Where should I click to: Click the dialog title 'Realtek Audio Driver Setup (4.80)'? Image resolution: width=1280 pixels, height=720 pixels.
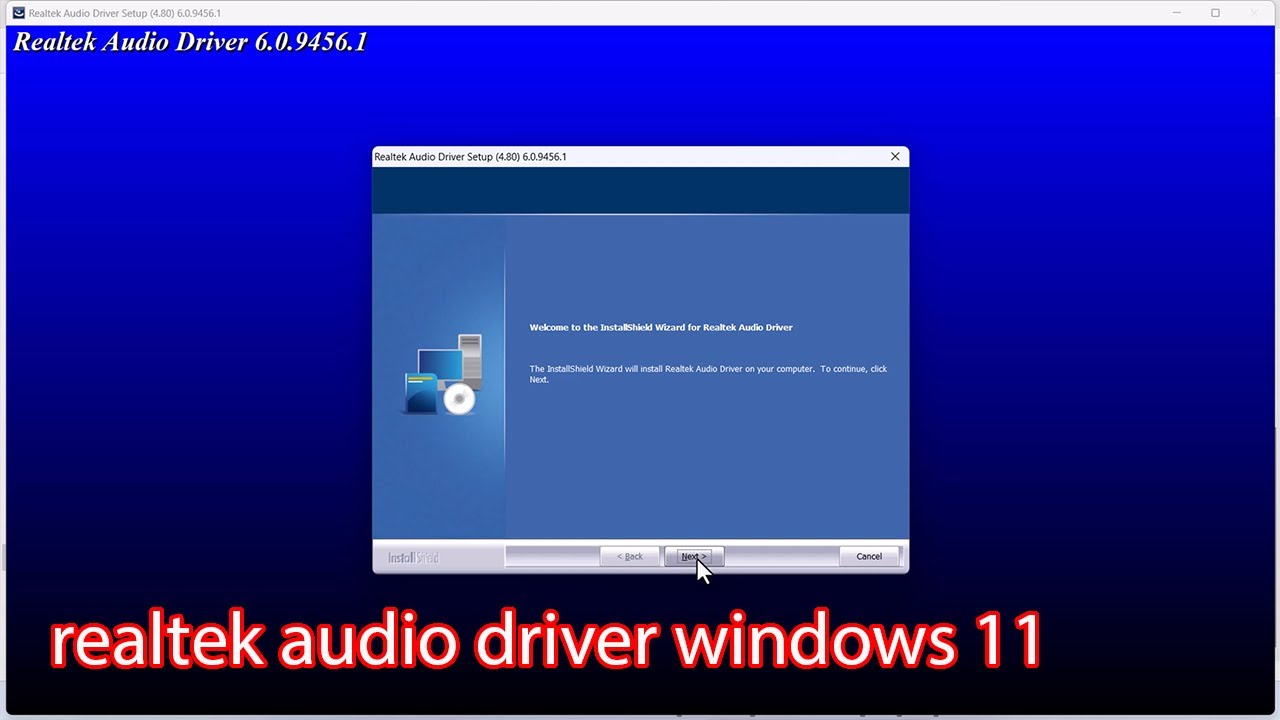tap(470, 157)
